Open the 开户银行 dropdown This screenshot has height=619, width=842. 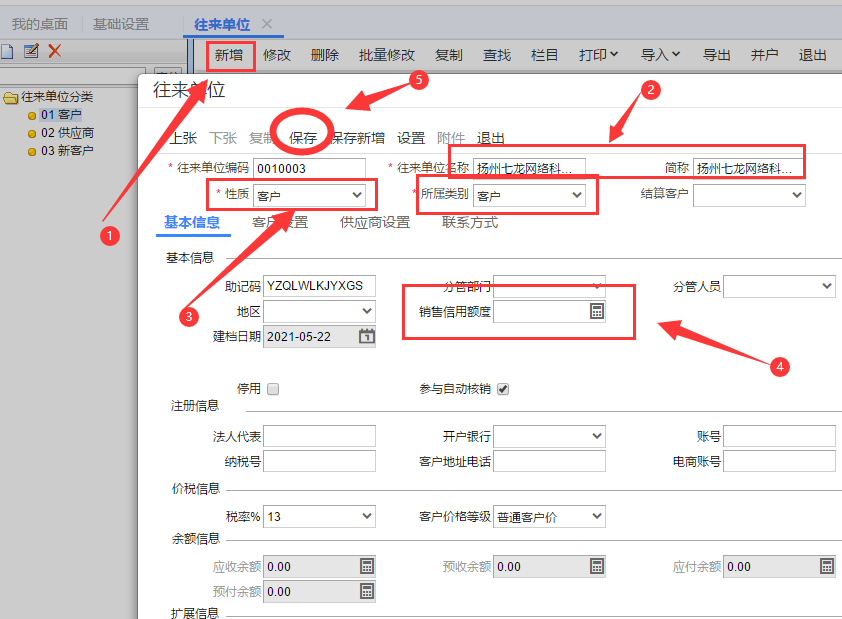[x=597, y=436]
